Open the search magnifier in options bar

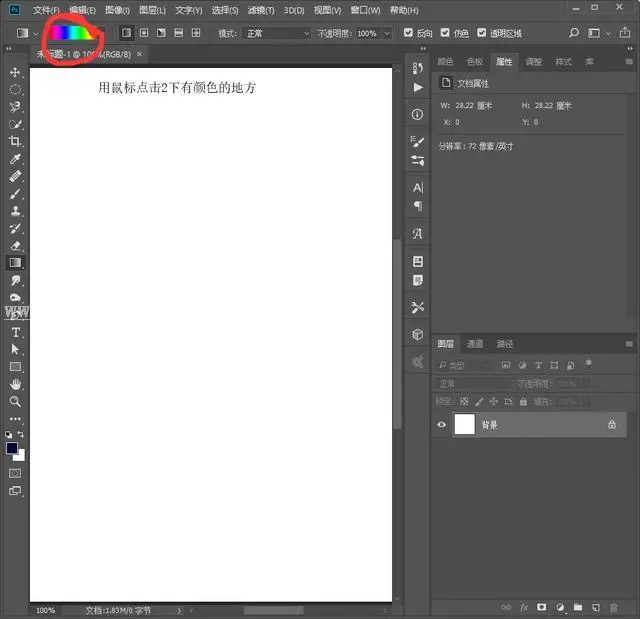click(x=574, y=33)
